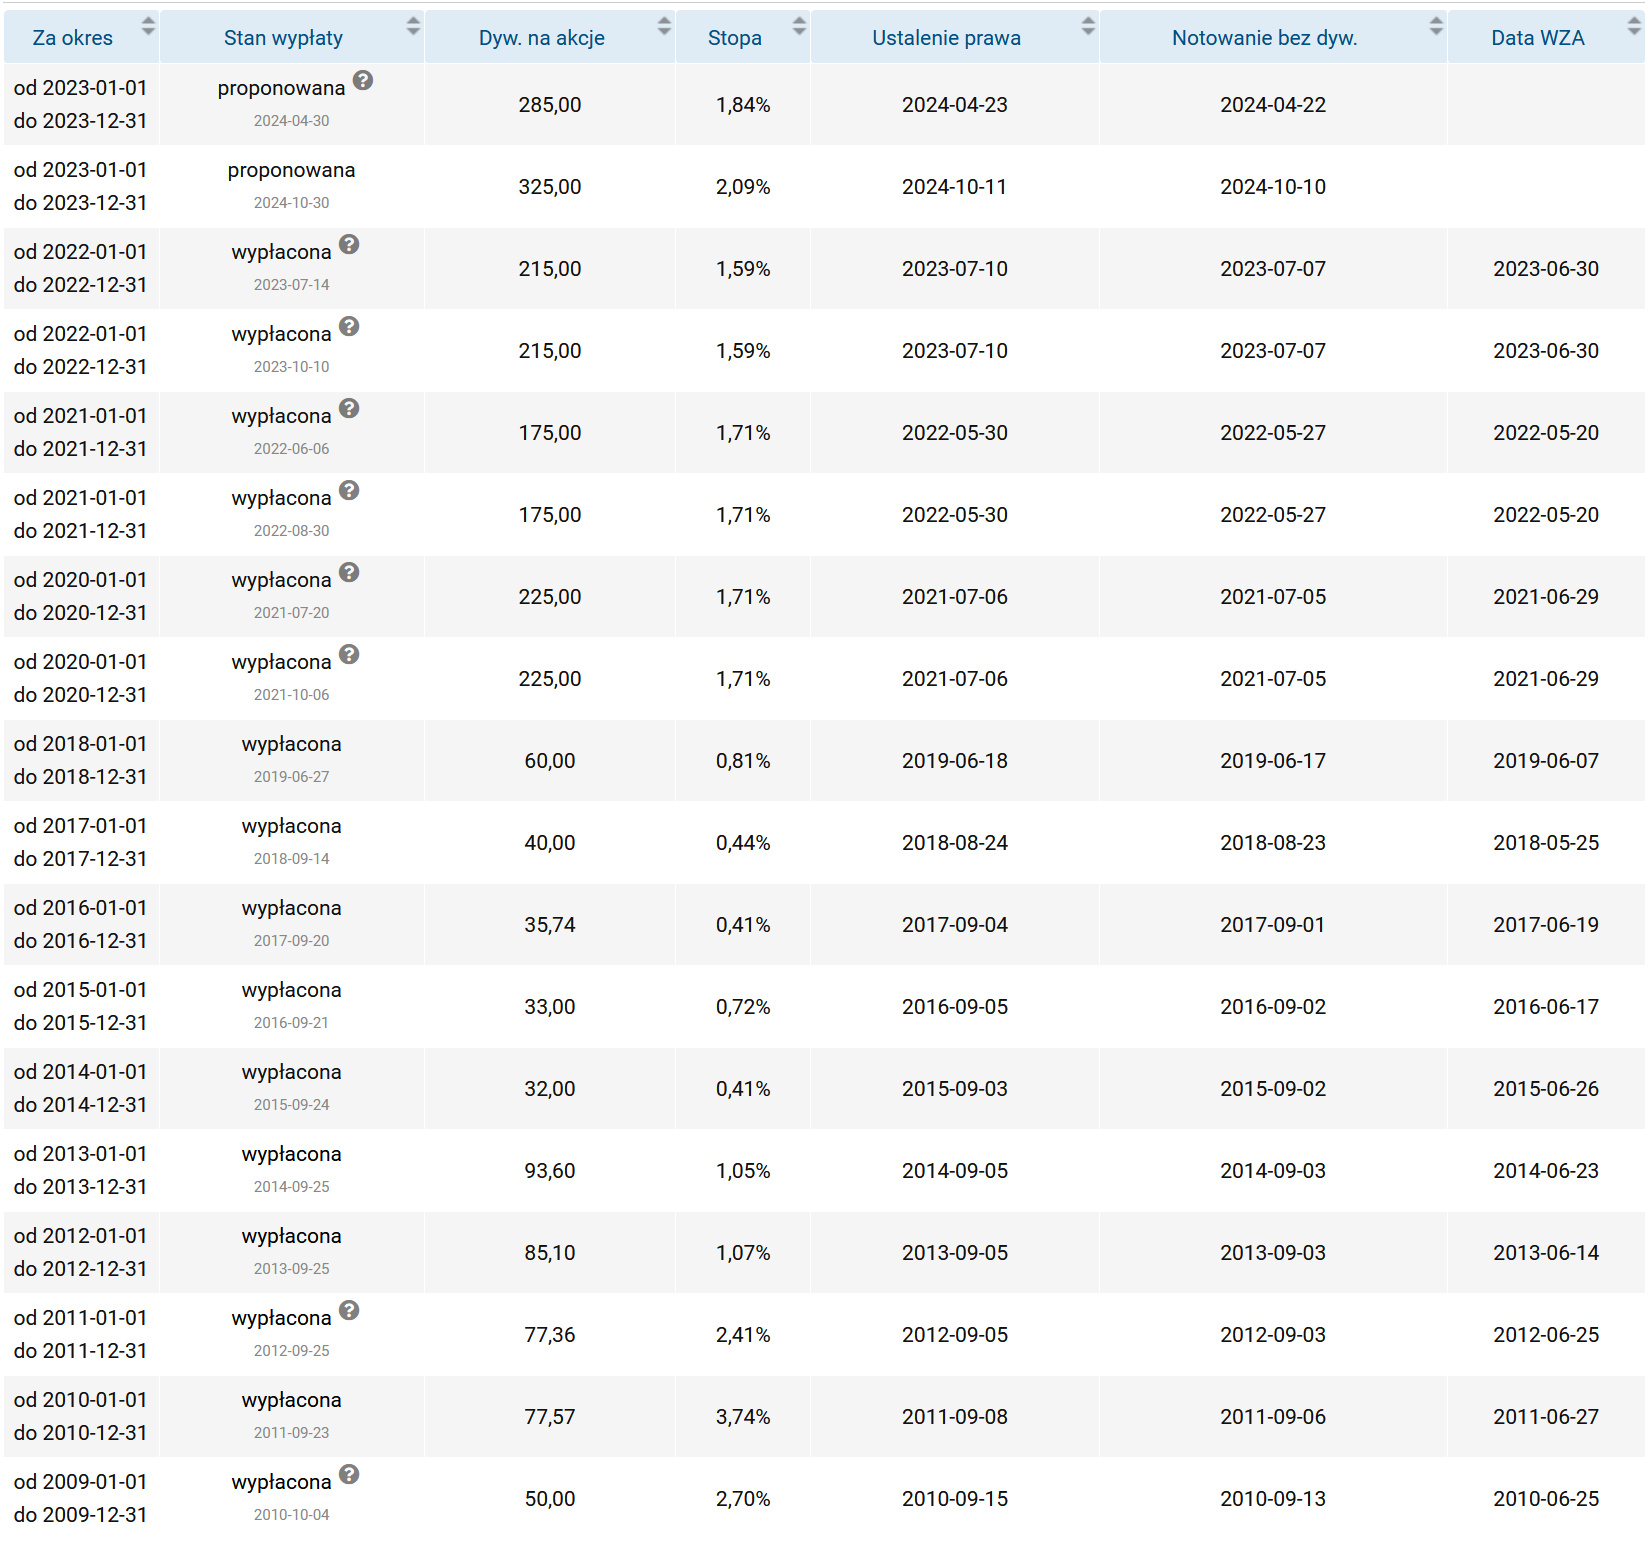Select dividend value 40,00
This screenshot has width=1650, height=1549.
[550, 843]
